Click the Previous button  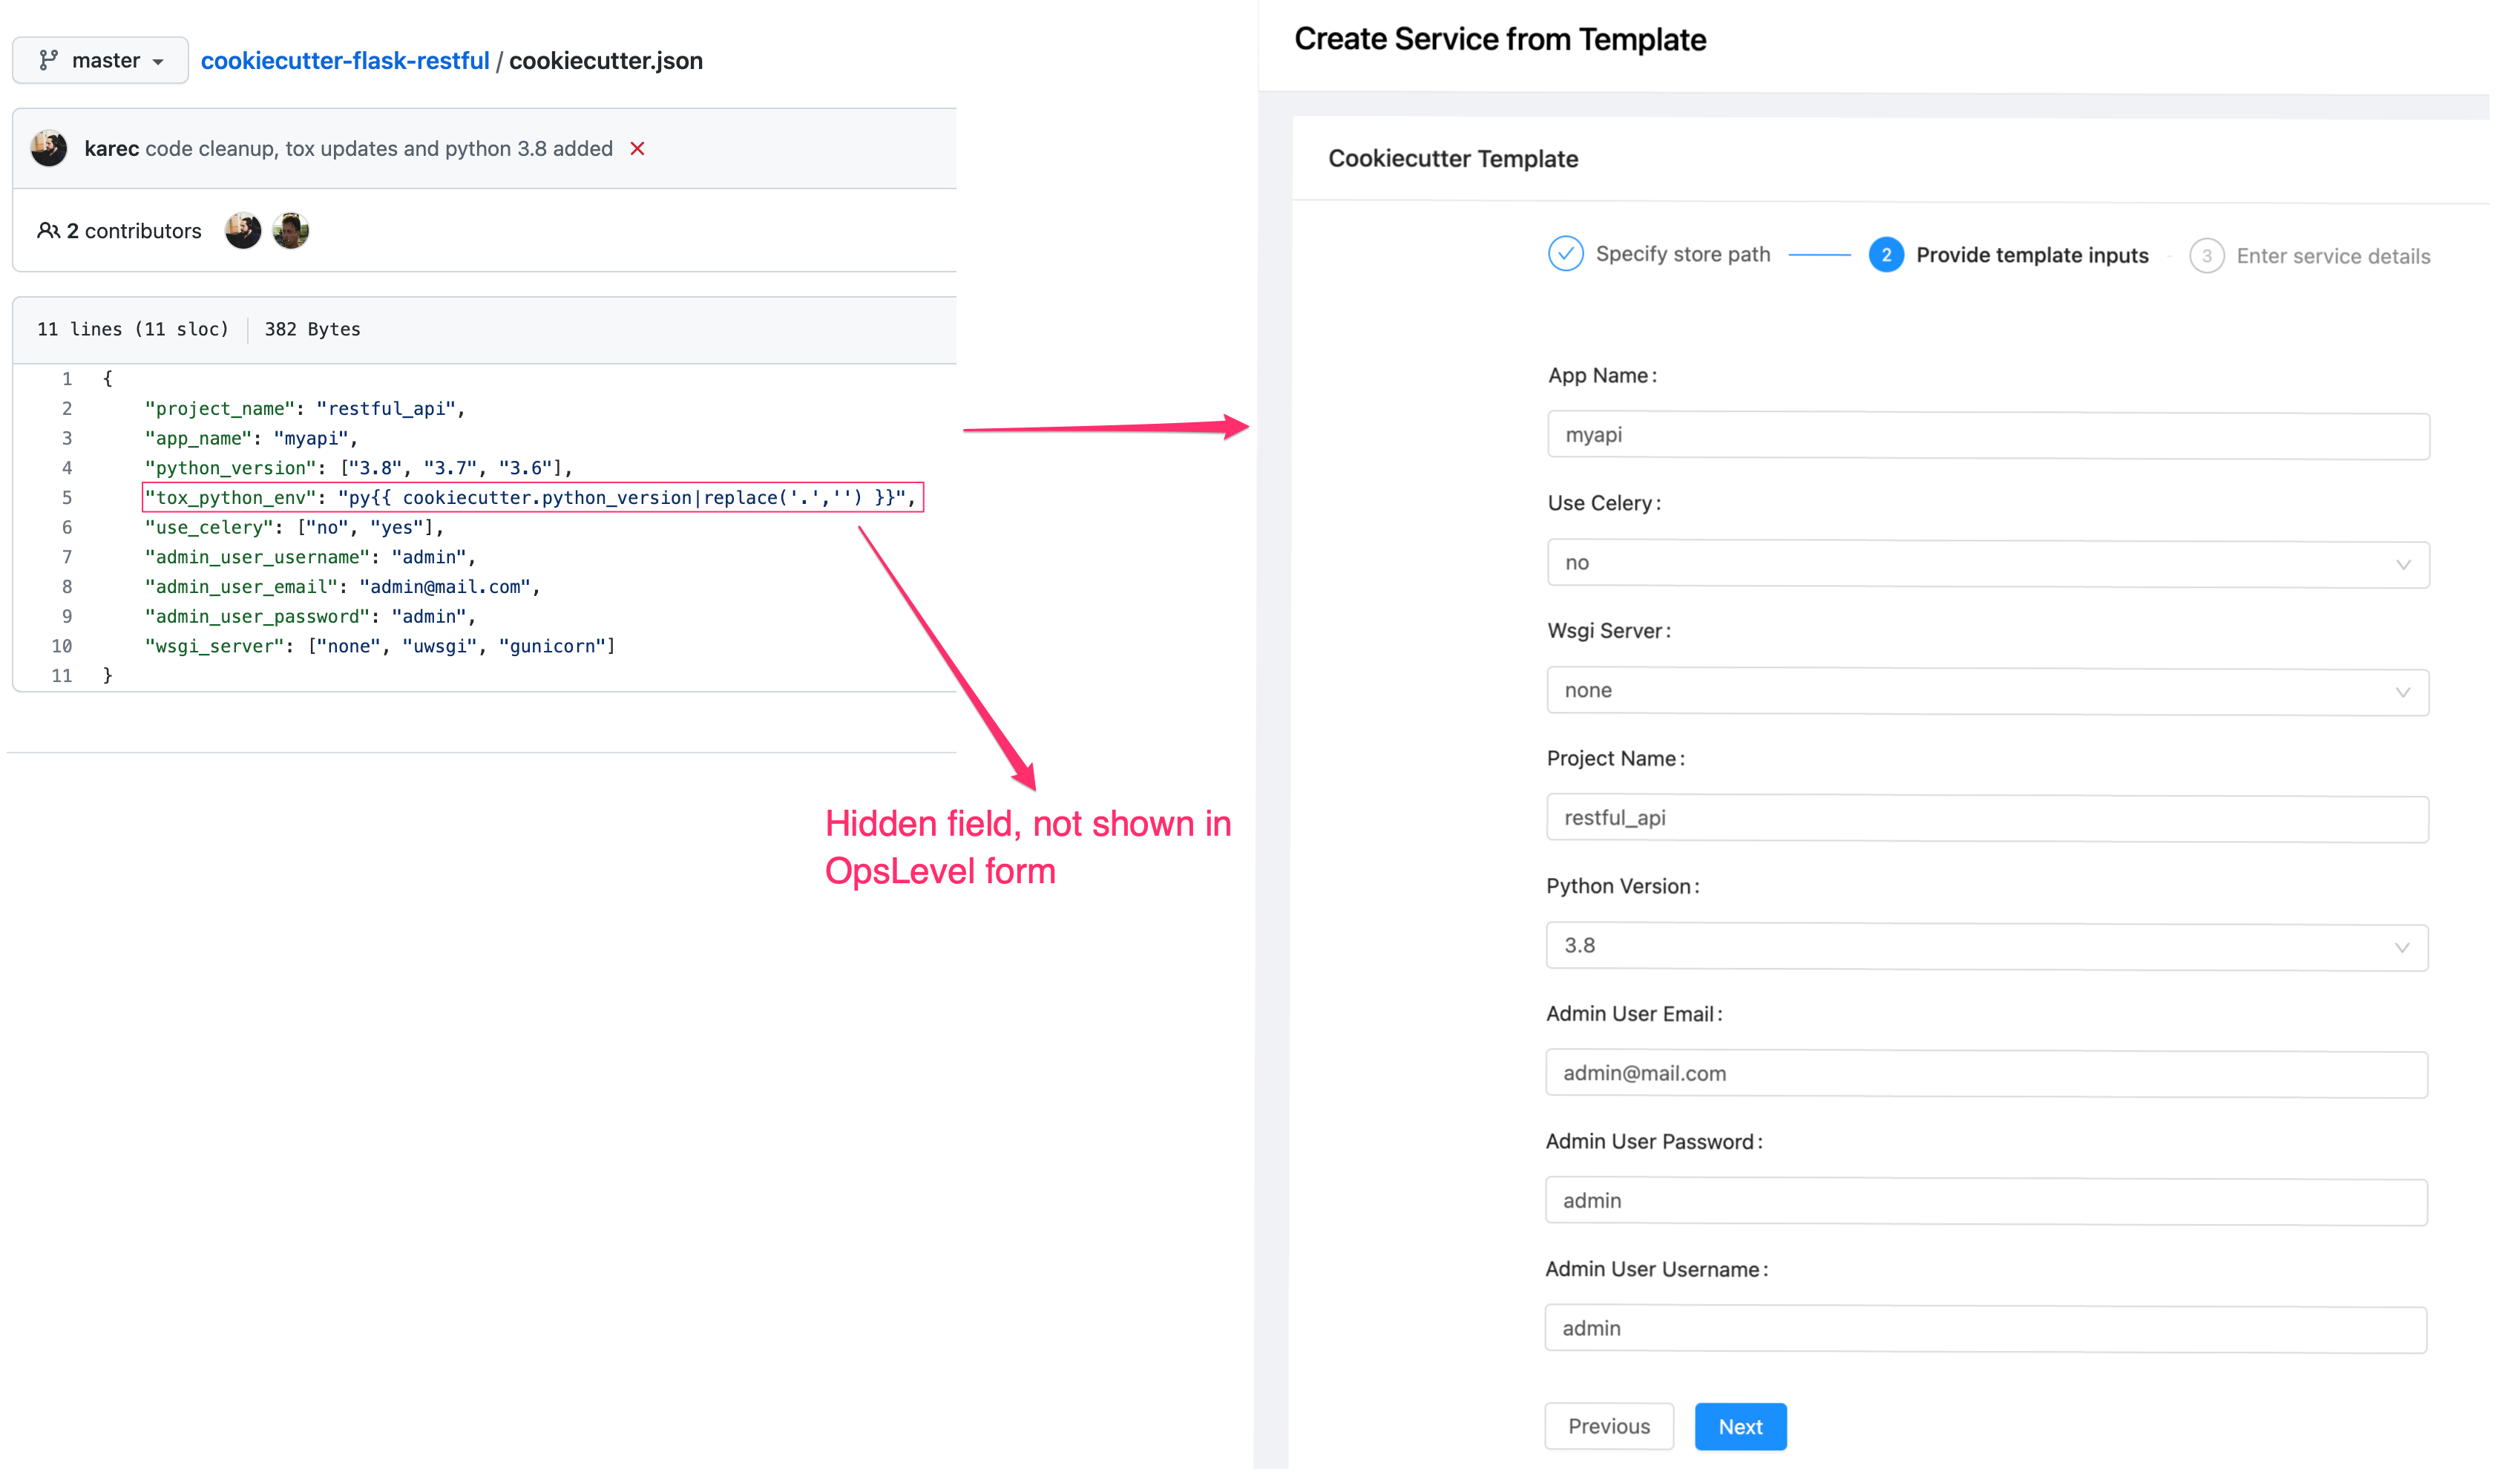pyautogui.click(x=1608, y=1426)
